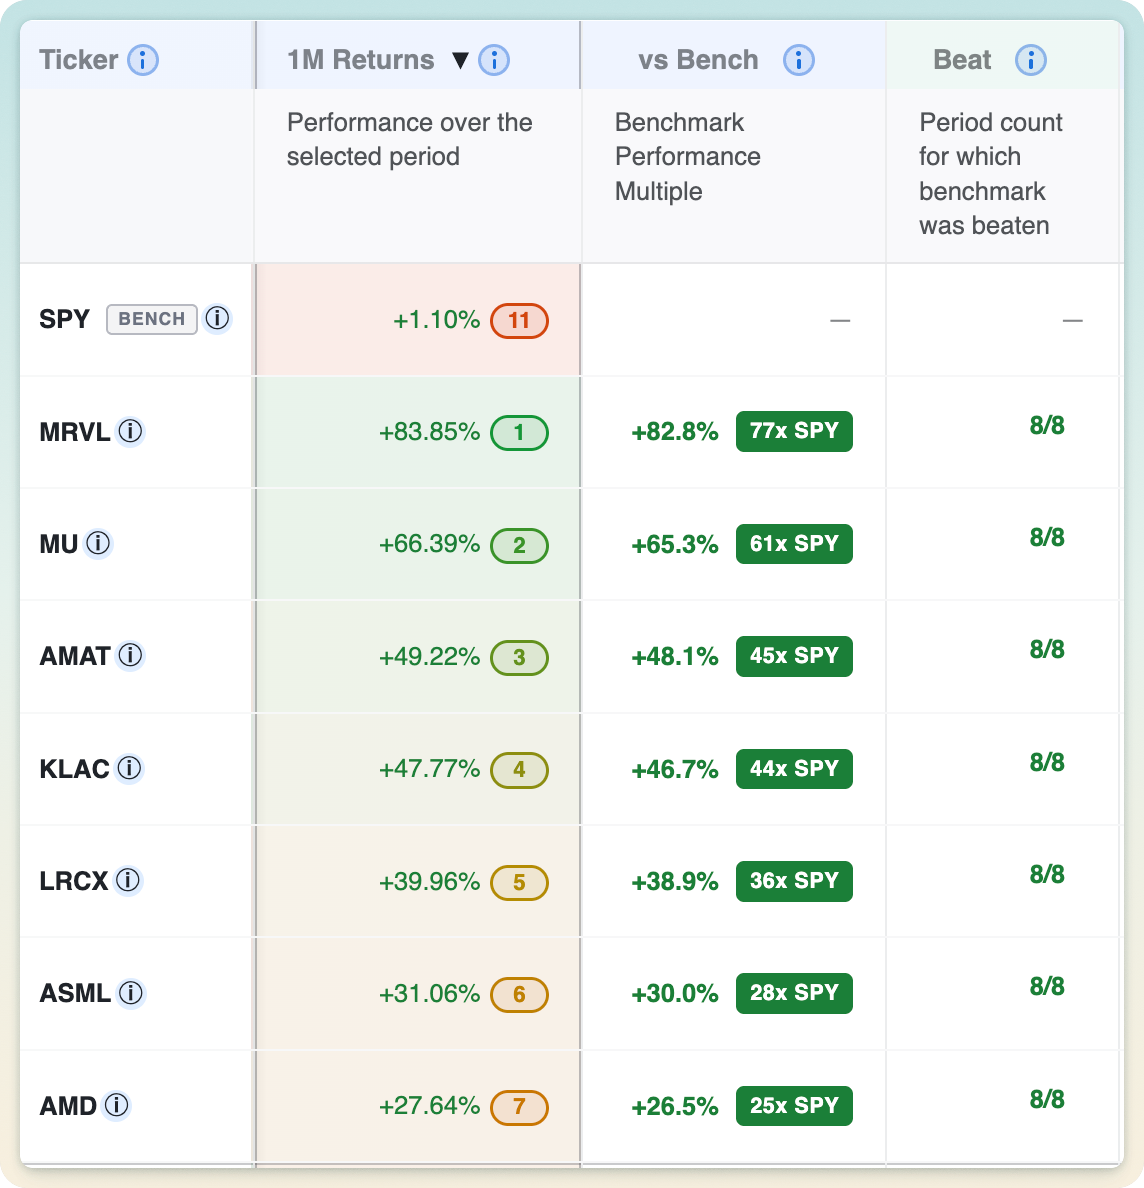This screenshot has height=1188, width=1144.
Task: Select the SPY ticker name
Action: pyautogui.click(x=64, y=319)
